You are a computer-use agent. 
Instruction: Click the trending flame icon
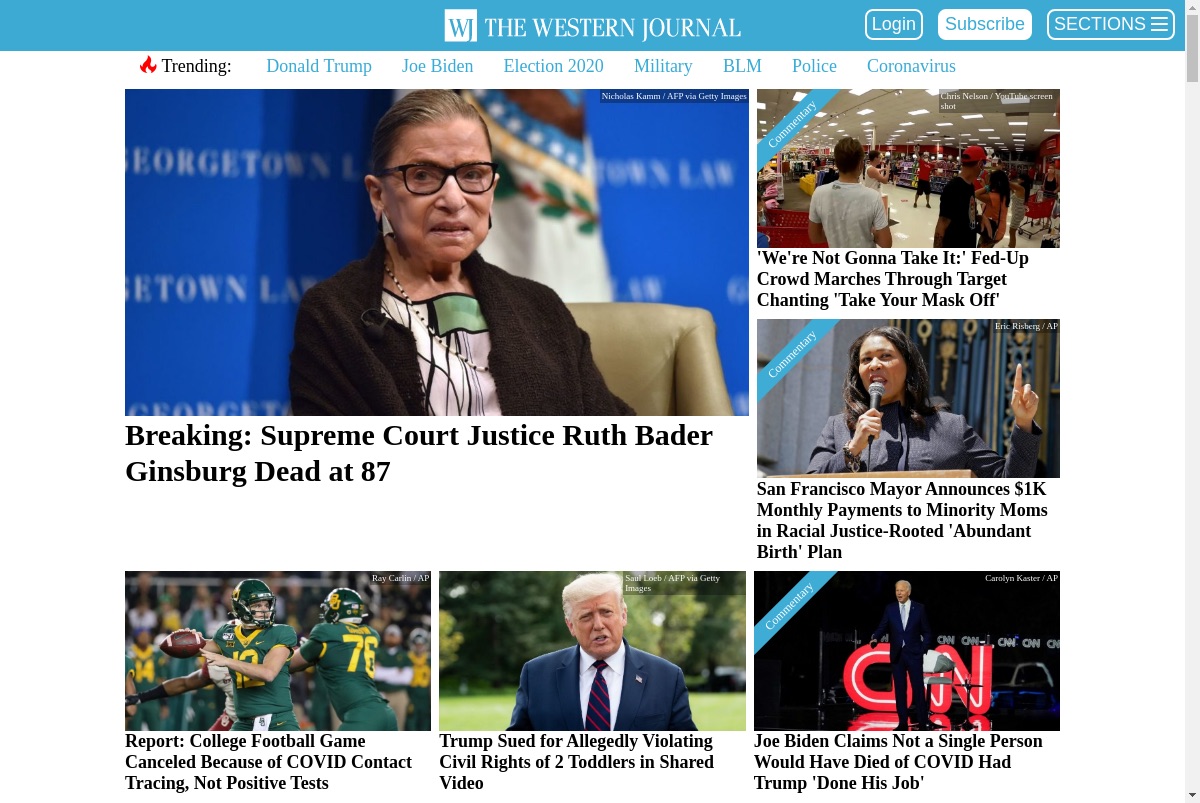[x=148, y=65]
